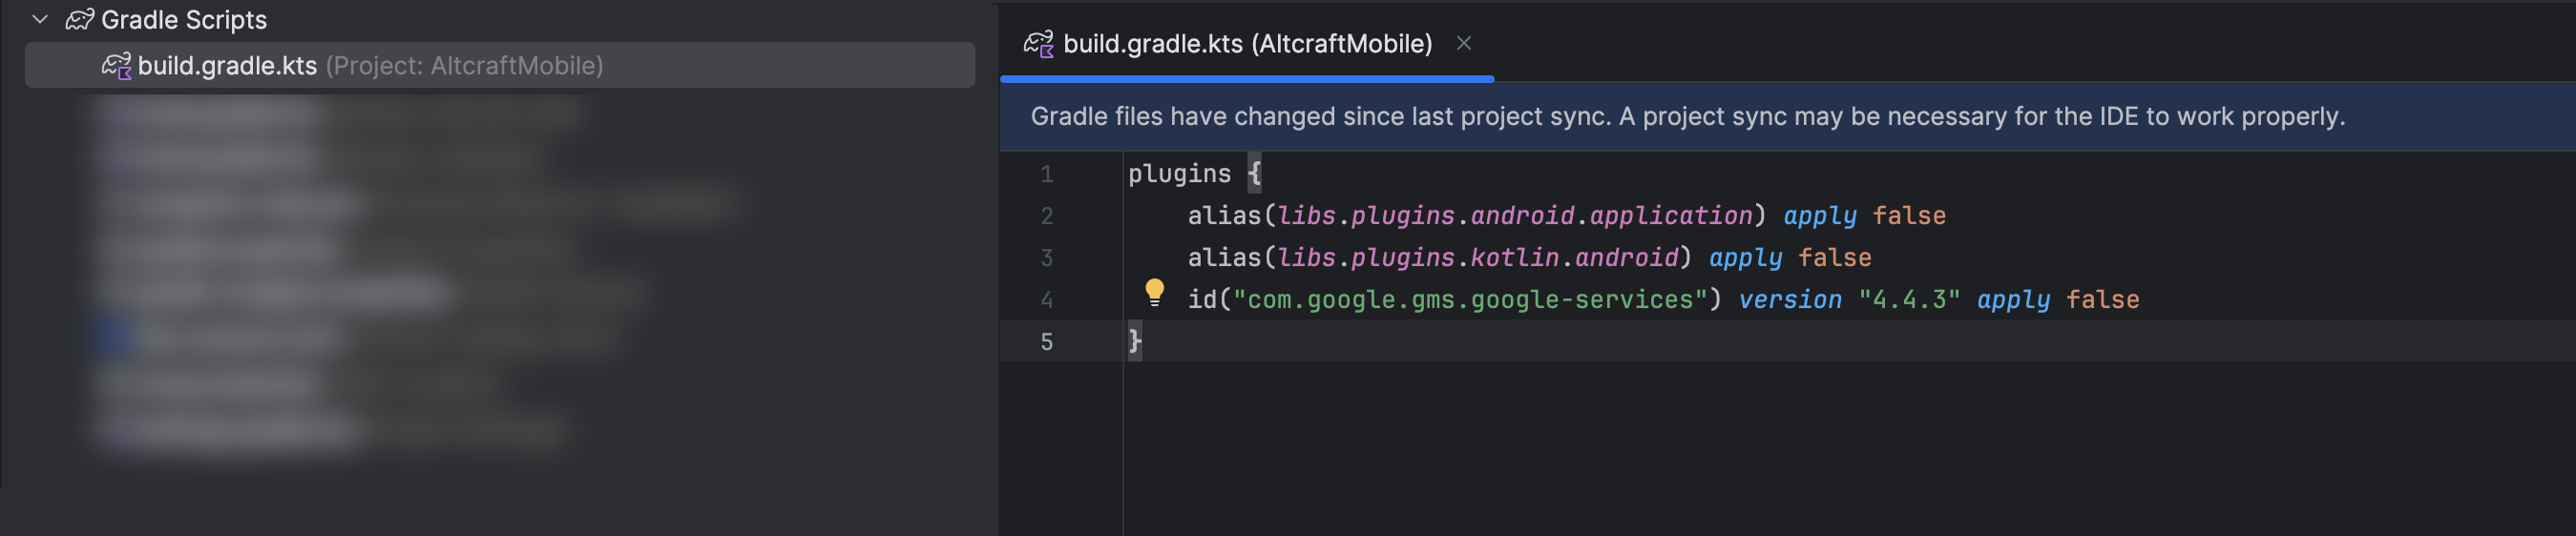This screenshot has height=536, width=2576.
Task: Click the "com.google.gms.google-services" string
Action: click(x=1469, y=300)
